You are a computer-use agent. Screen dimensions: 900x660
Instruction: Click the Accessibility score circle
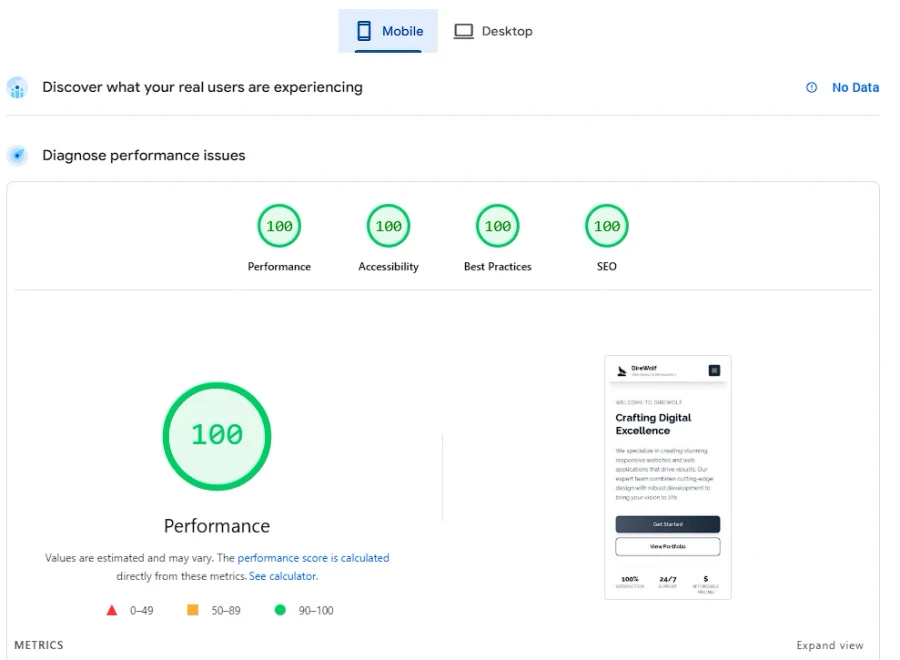pyautogui.click(x=388, y=225)
